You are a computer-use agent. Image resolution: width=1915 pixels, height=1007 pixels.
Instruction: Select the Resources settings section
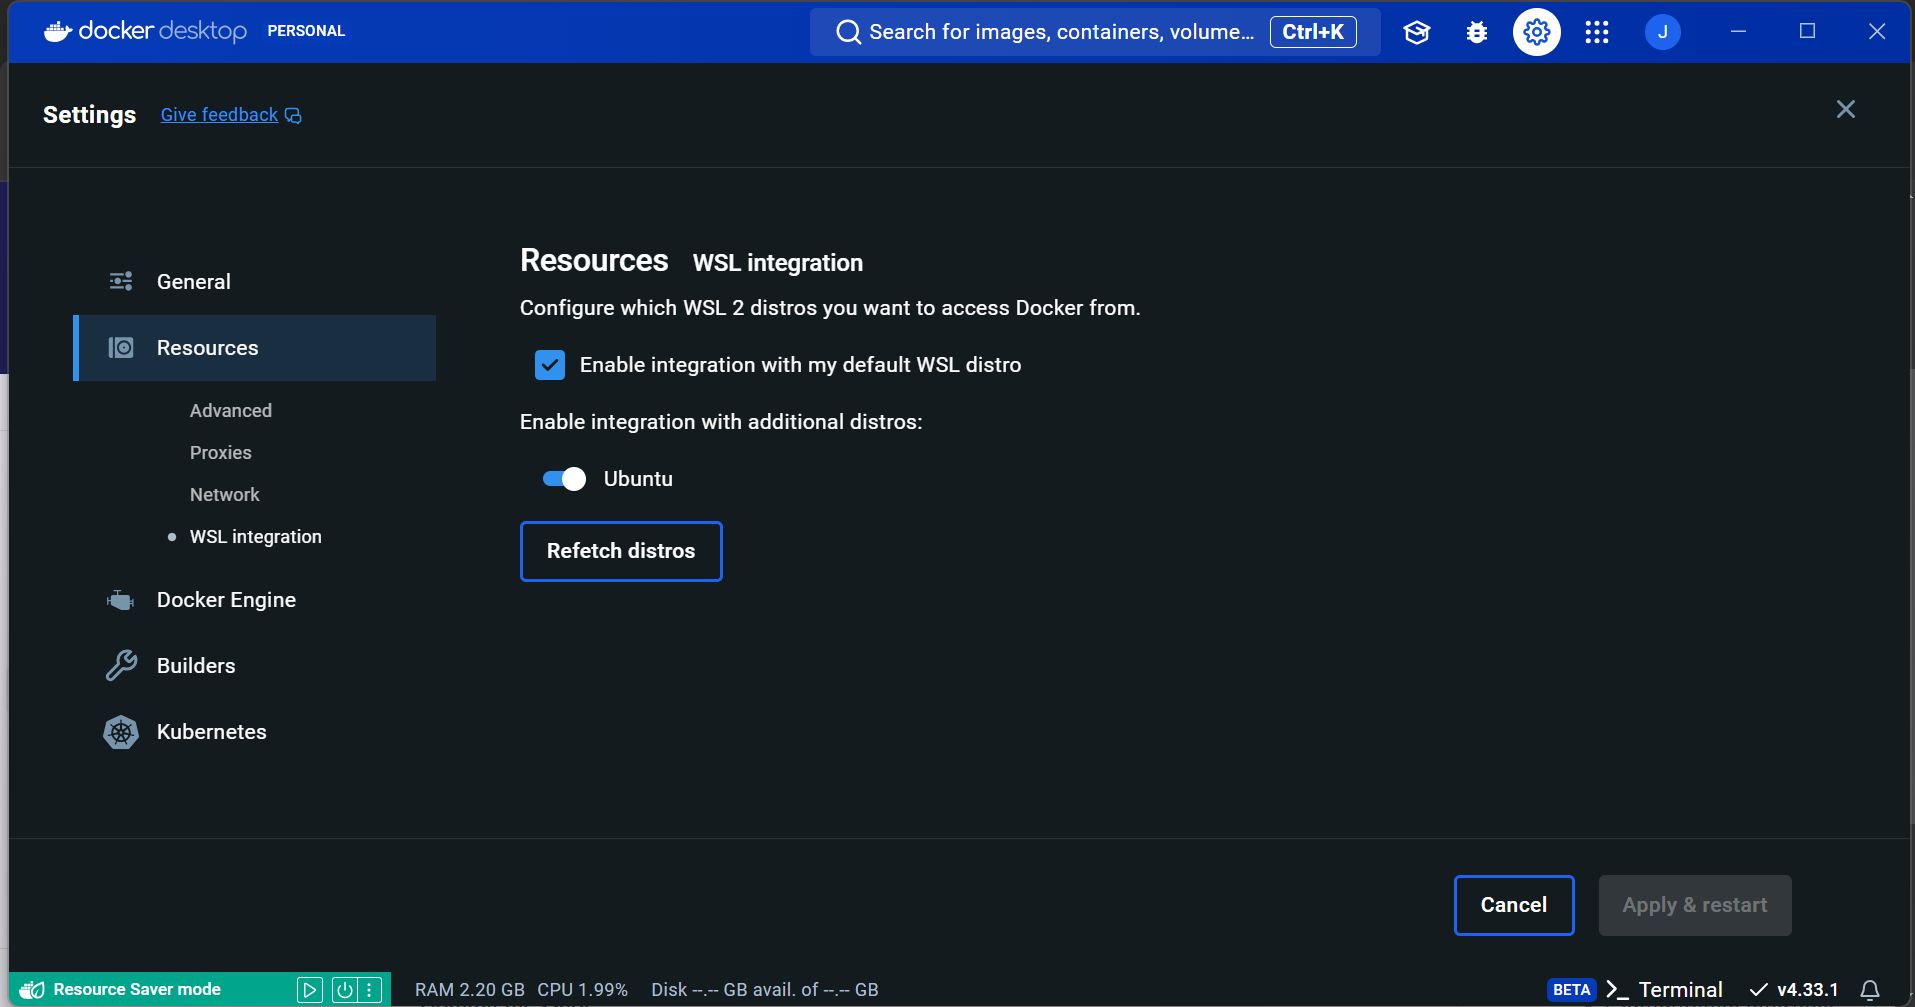255,348
